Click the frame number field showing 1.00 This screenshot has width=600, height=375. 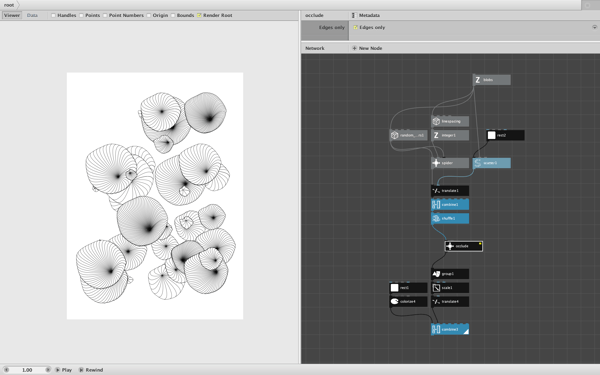click(x=27, y=370)
